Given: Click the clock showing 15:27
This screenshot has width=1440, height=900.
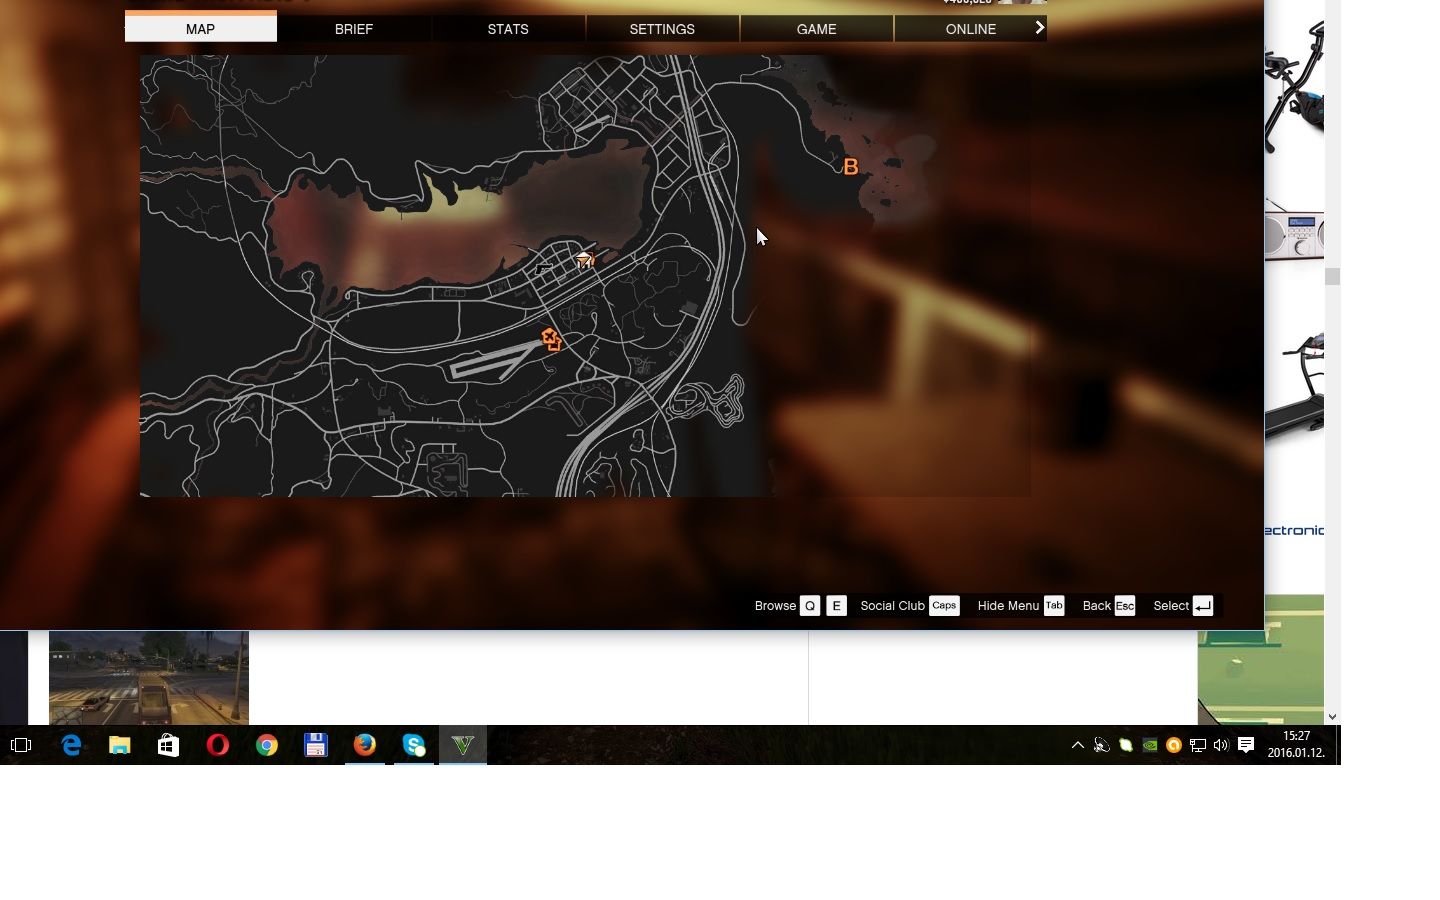Looking at the screenshot, I should click(x=1296, y=736).
